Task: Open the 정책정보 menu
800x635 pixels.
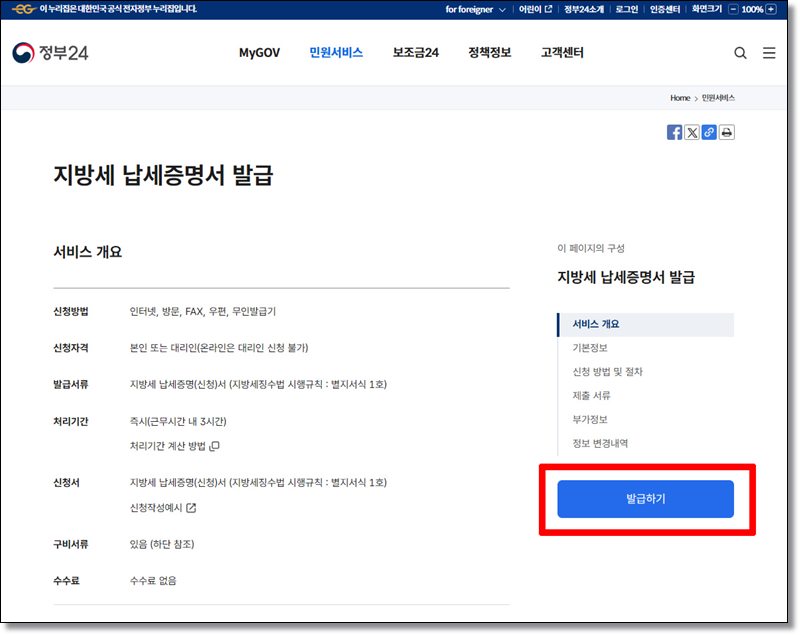Action: pos(489,53)
